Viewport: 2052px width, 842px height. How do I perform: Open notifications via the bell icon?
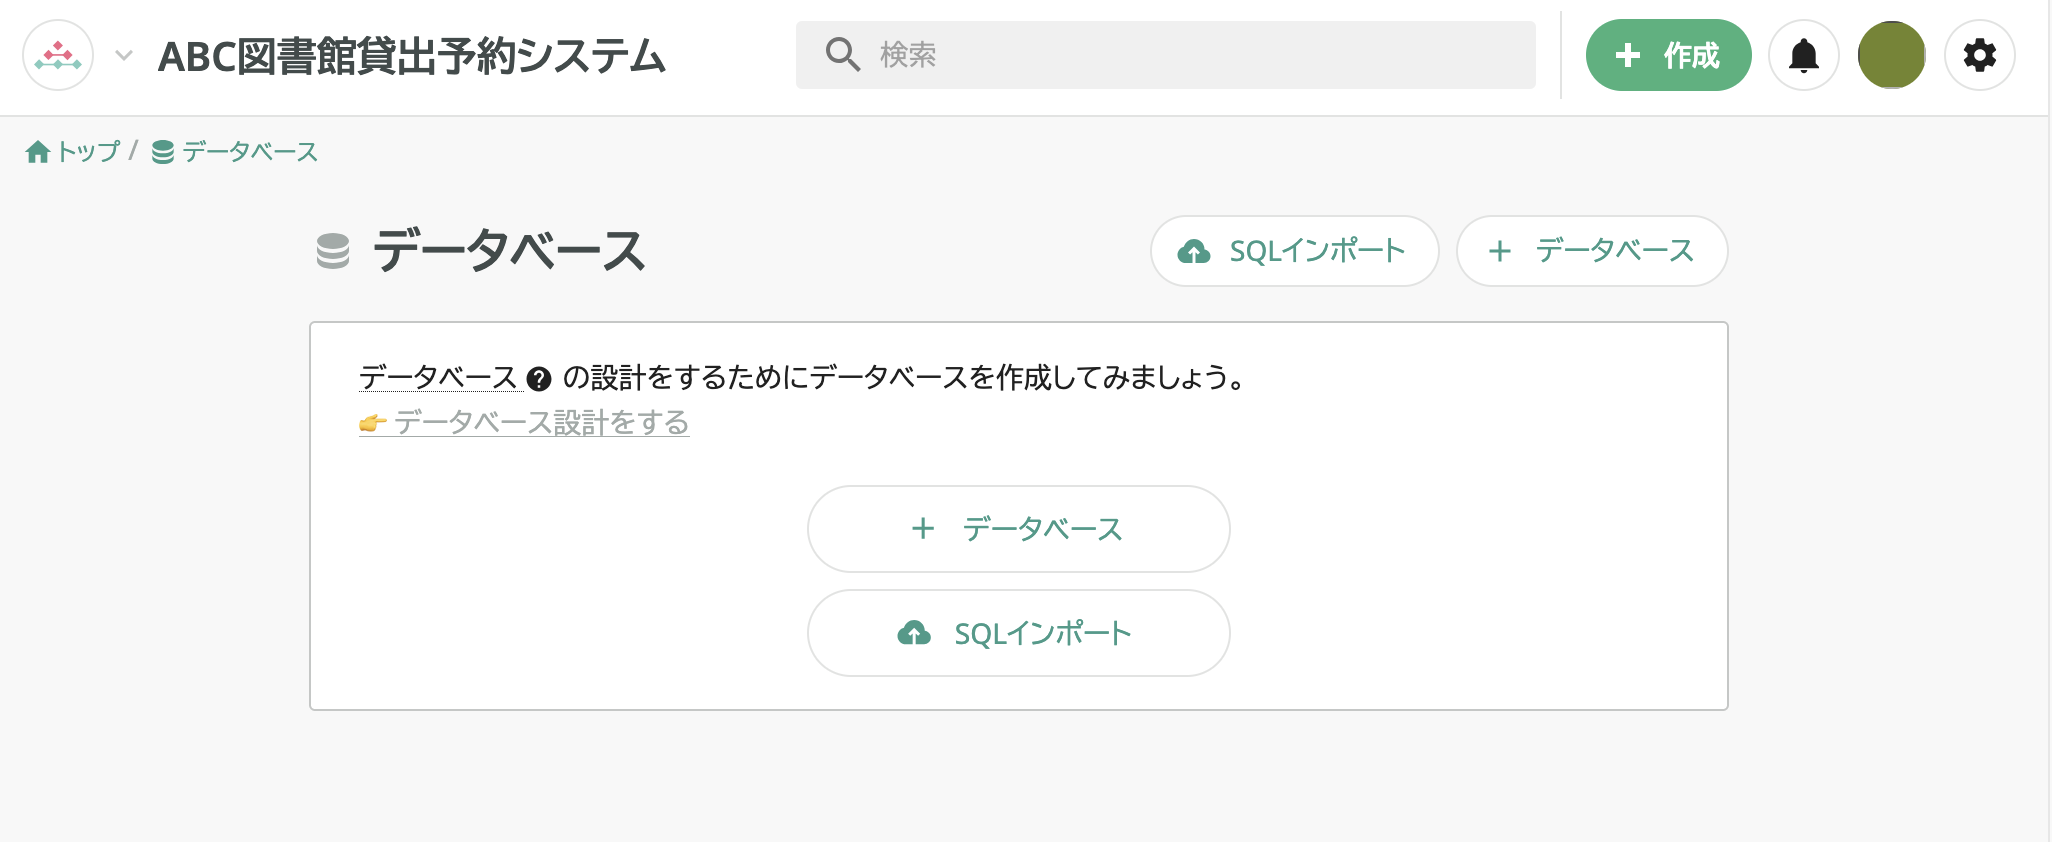[x=1804, y=55]
